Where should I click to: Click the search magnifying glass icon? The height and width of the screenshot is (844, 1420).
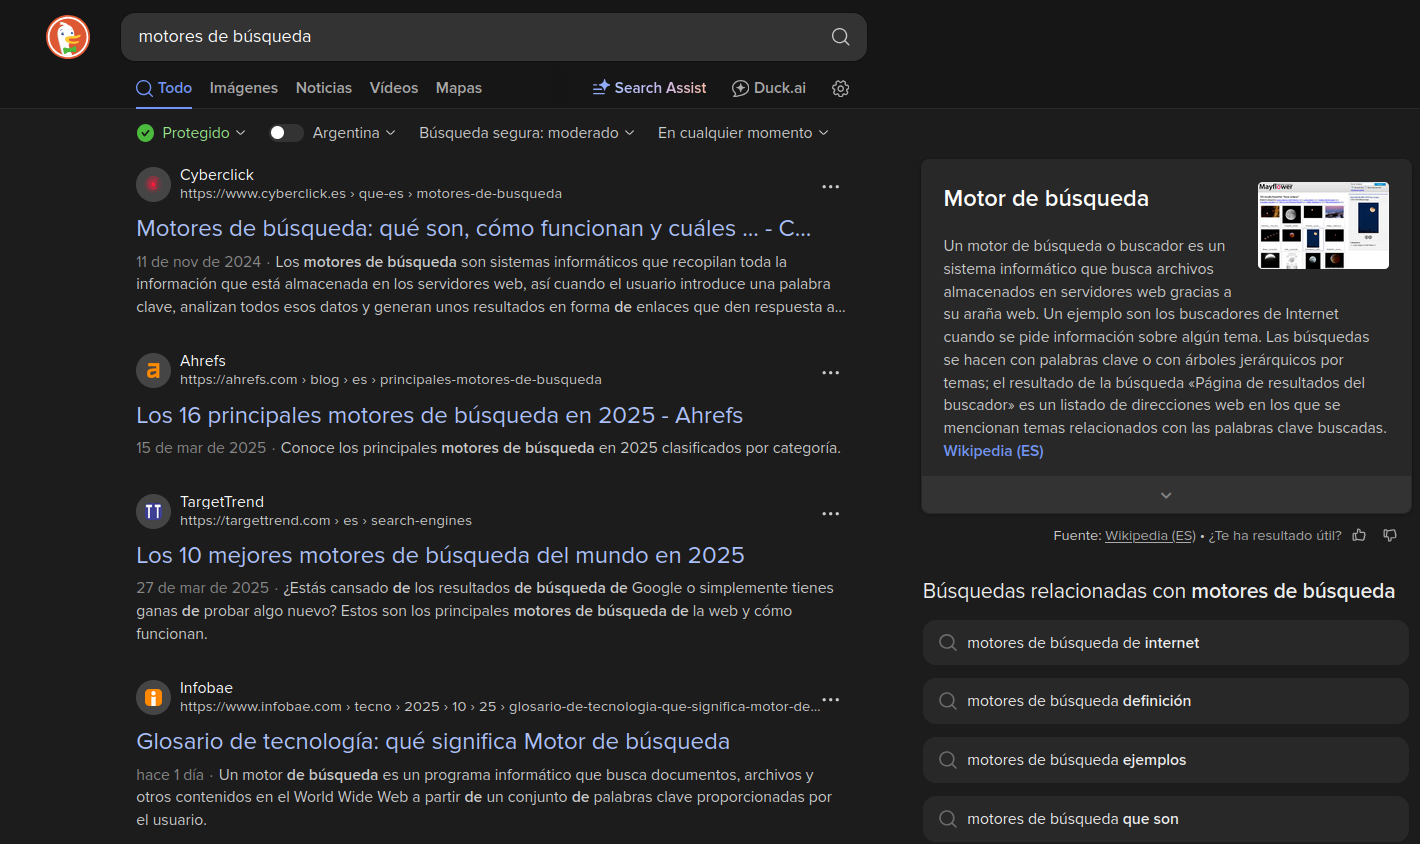[840, 37]
